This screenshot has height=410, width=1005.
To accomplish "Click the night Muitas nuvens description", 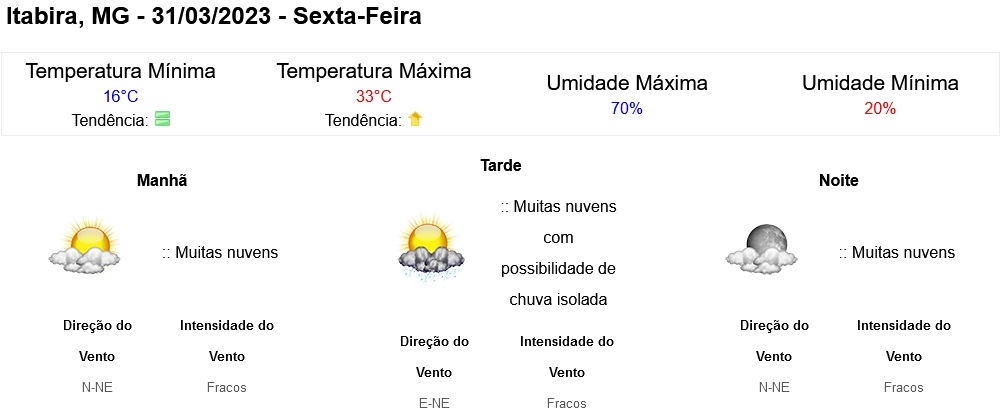I will [x=897, y=253].
